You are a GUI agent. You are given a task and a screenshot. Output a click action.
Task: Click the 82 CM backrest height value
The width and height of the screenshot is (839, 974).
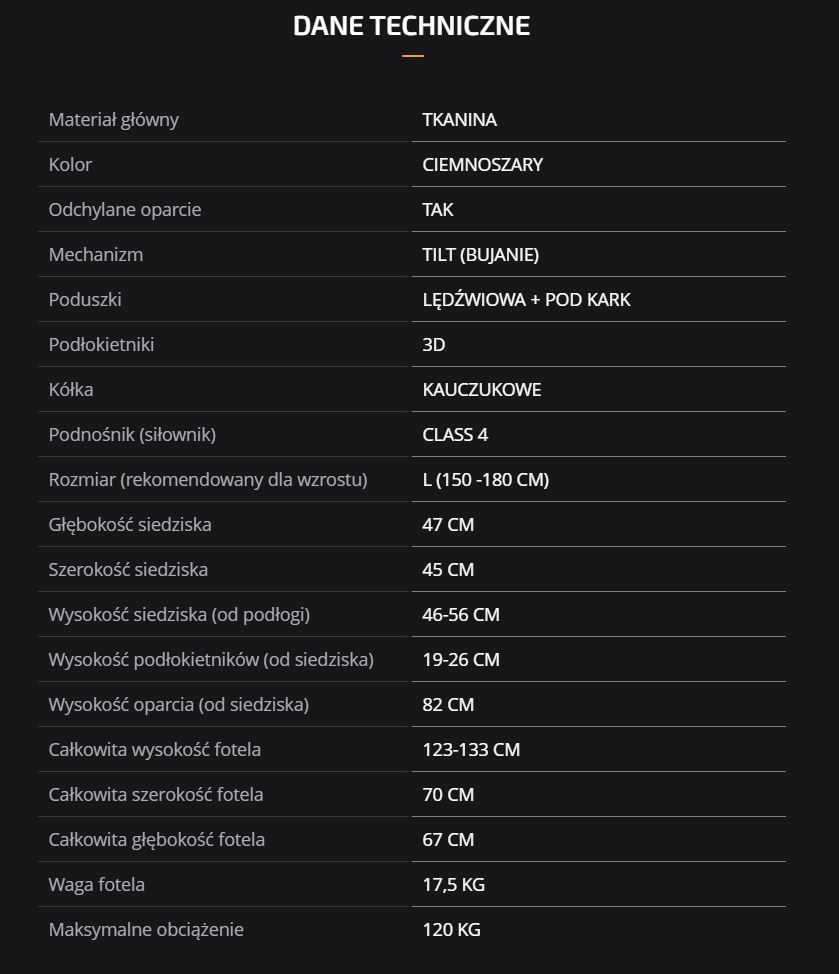[448, 705]
